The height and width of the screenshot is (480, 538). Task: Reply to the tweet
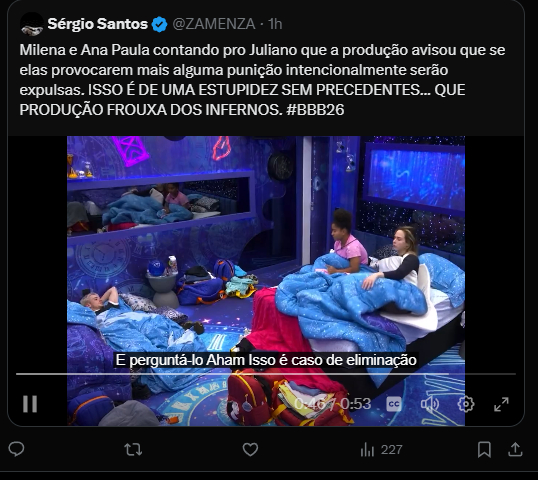click(x=16, y=449)
